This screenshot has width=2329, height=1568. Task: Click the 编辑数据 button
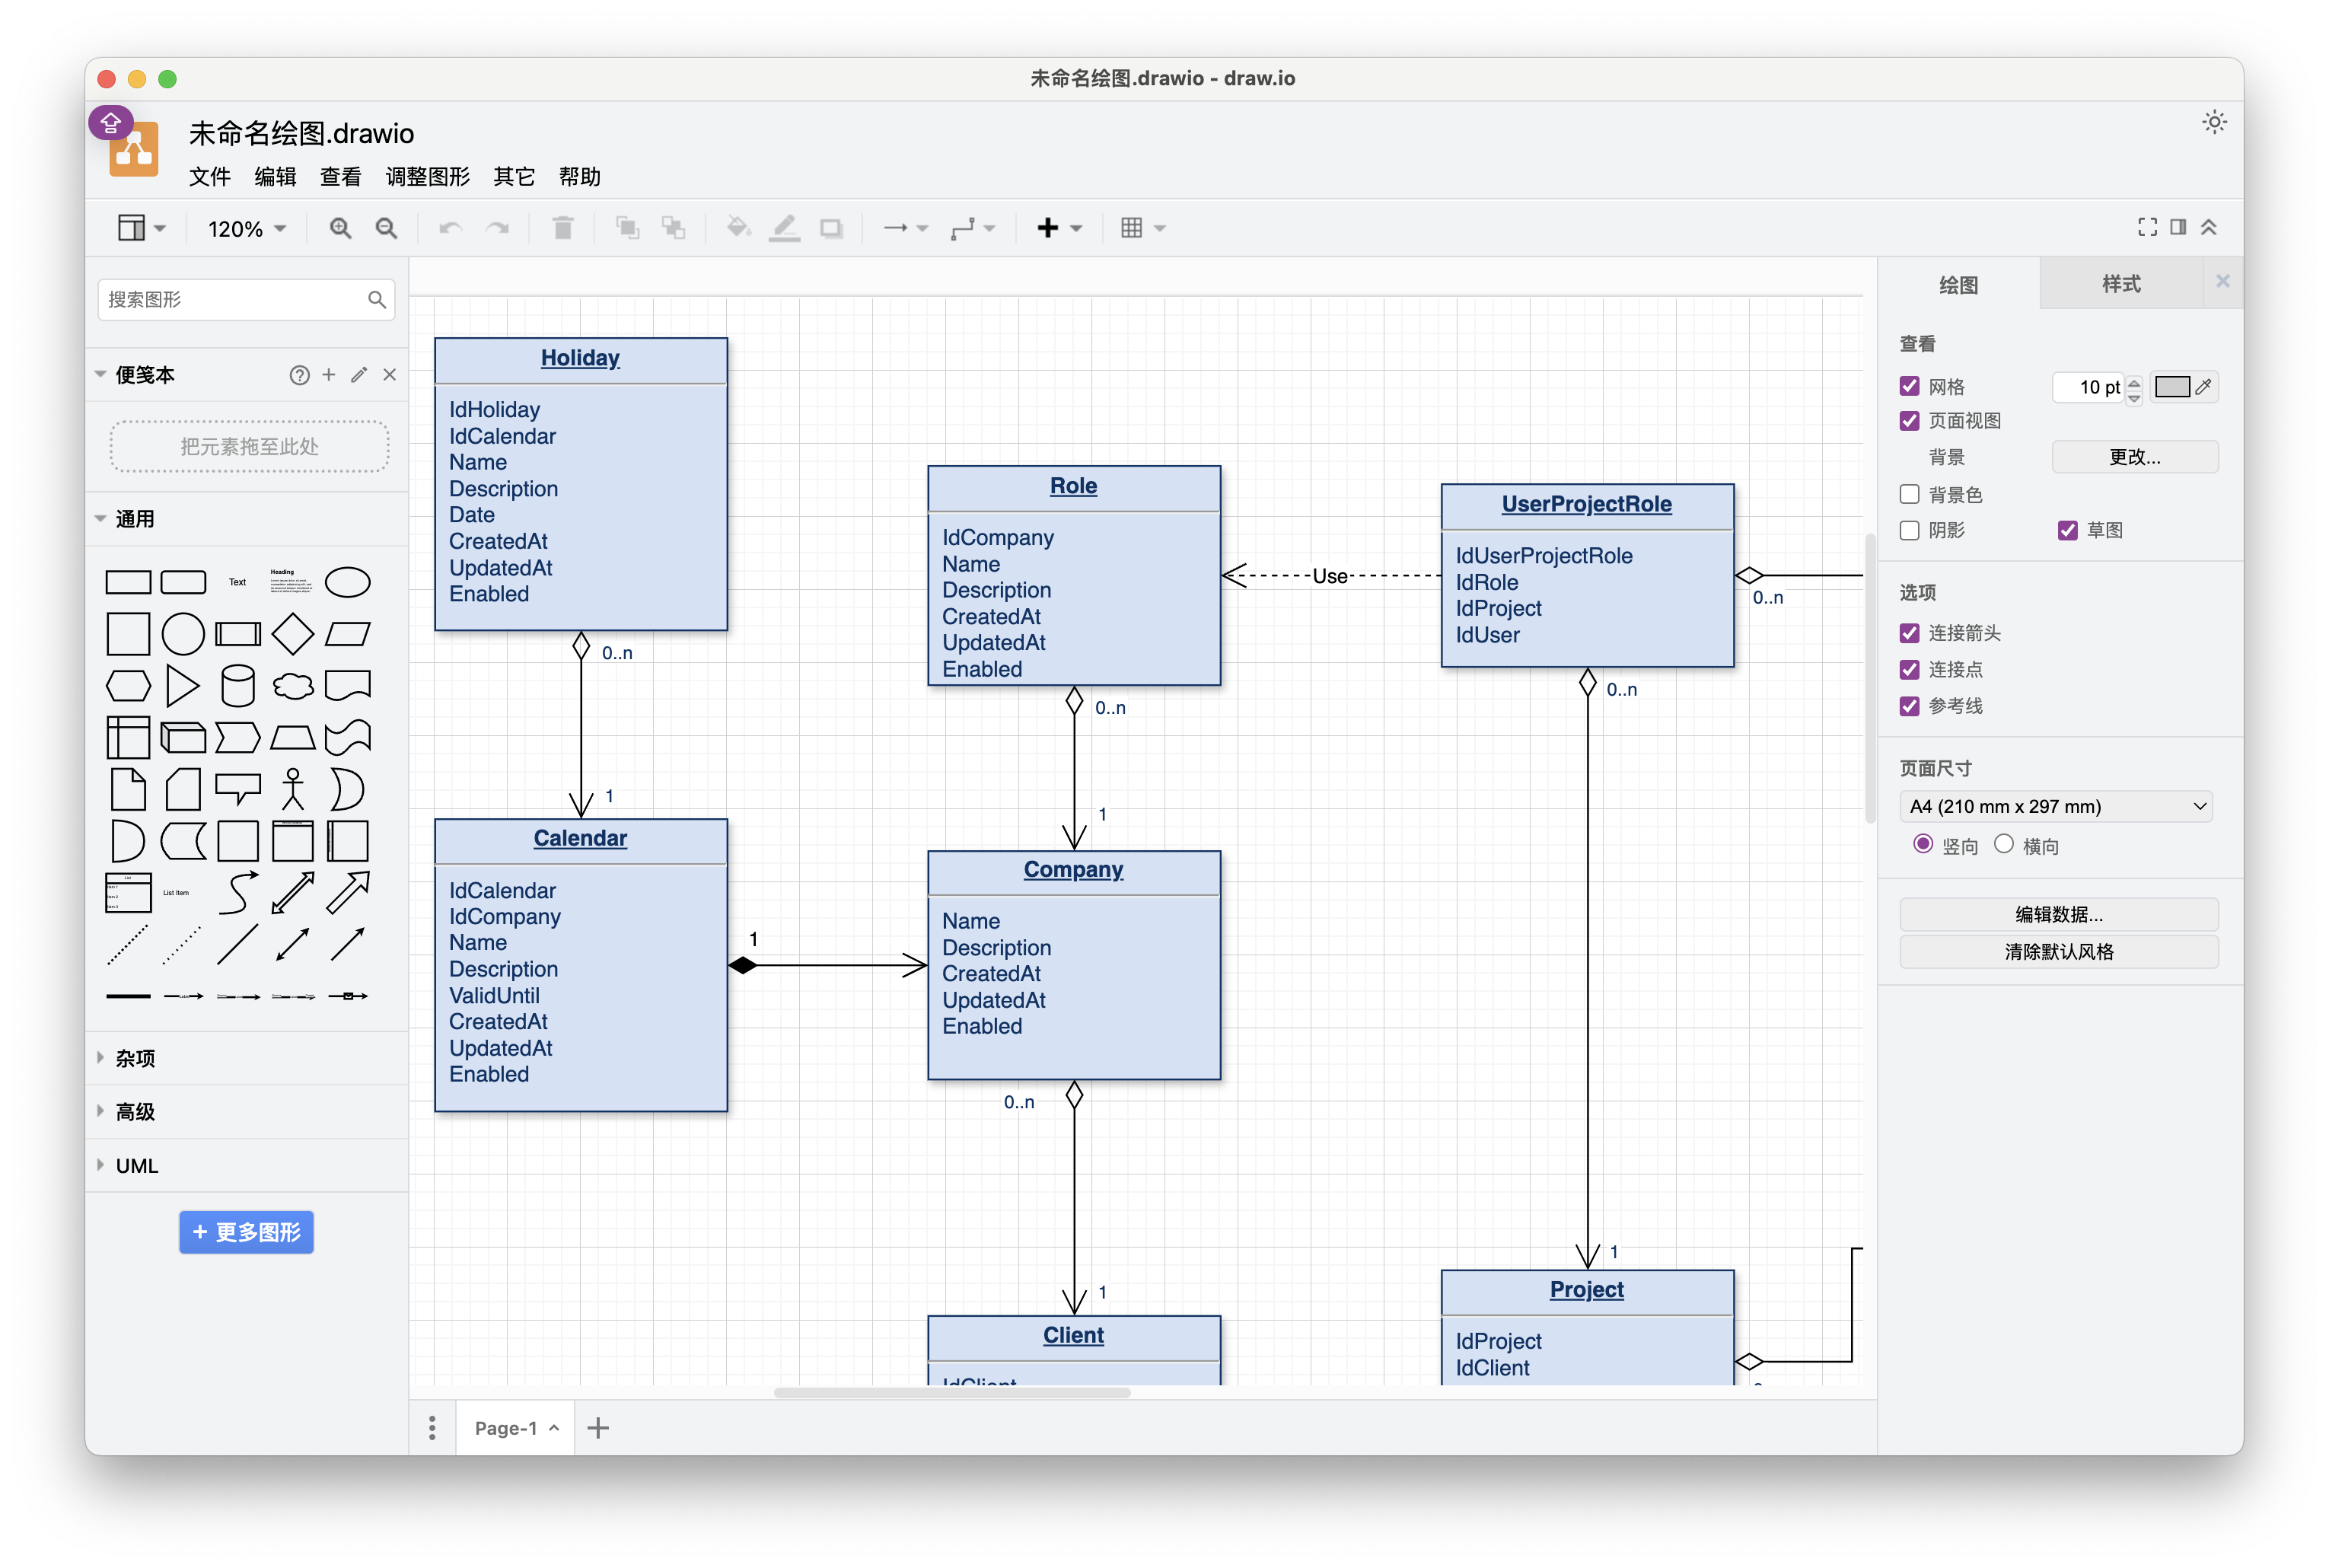(x=2058, y=914)
